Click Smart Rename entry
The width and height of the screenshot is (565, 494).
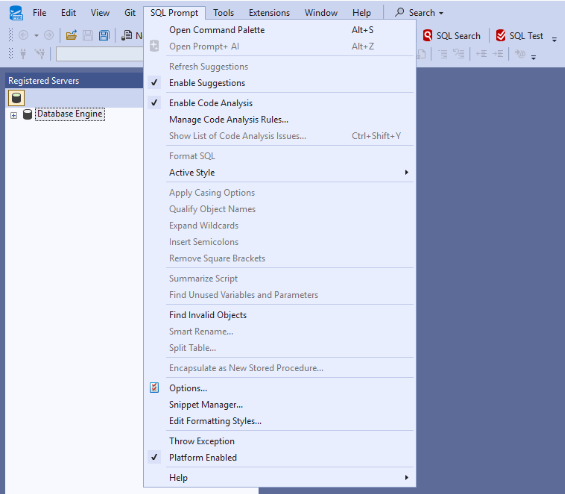click(x=279, y=331)
